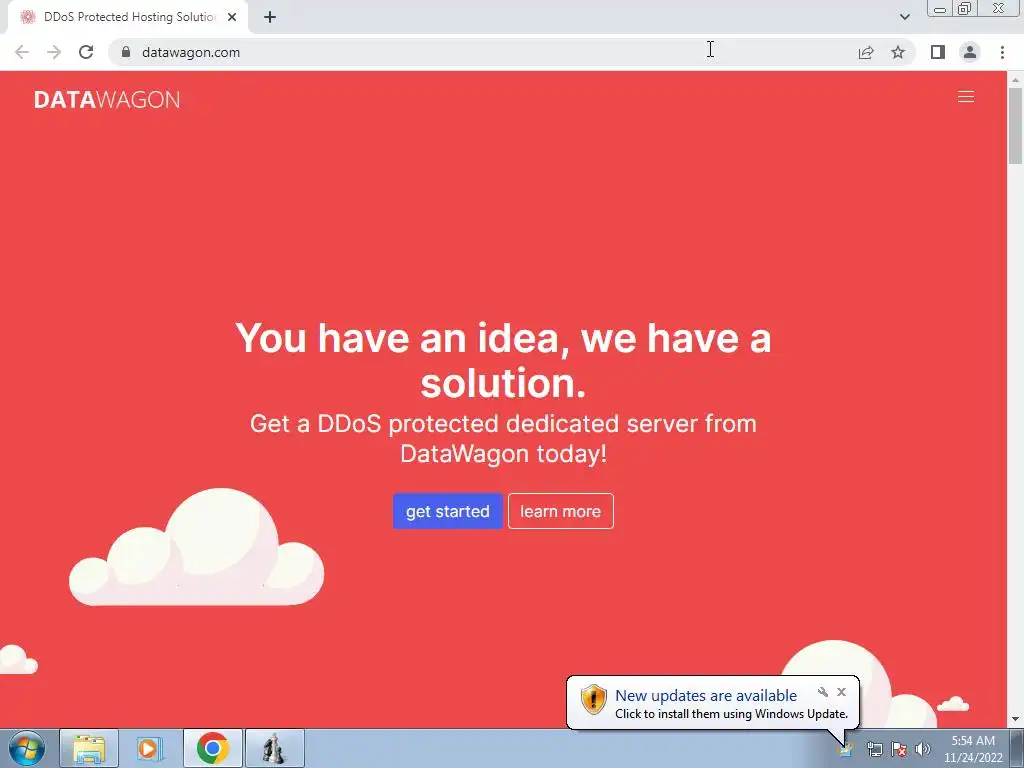Viewport: 1024px width, 768px height.
Task: Open the chess game taskbar icon
Action: tap(274, 748)
